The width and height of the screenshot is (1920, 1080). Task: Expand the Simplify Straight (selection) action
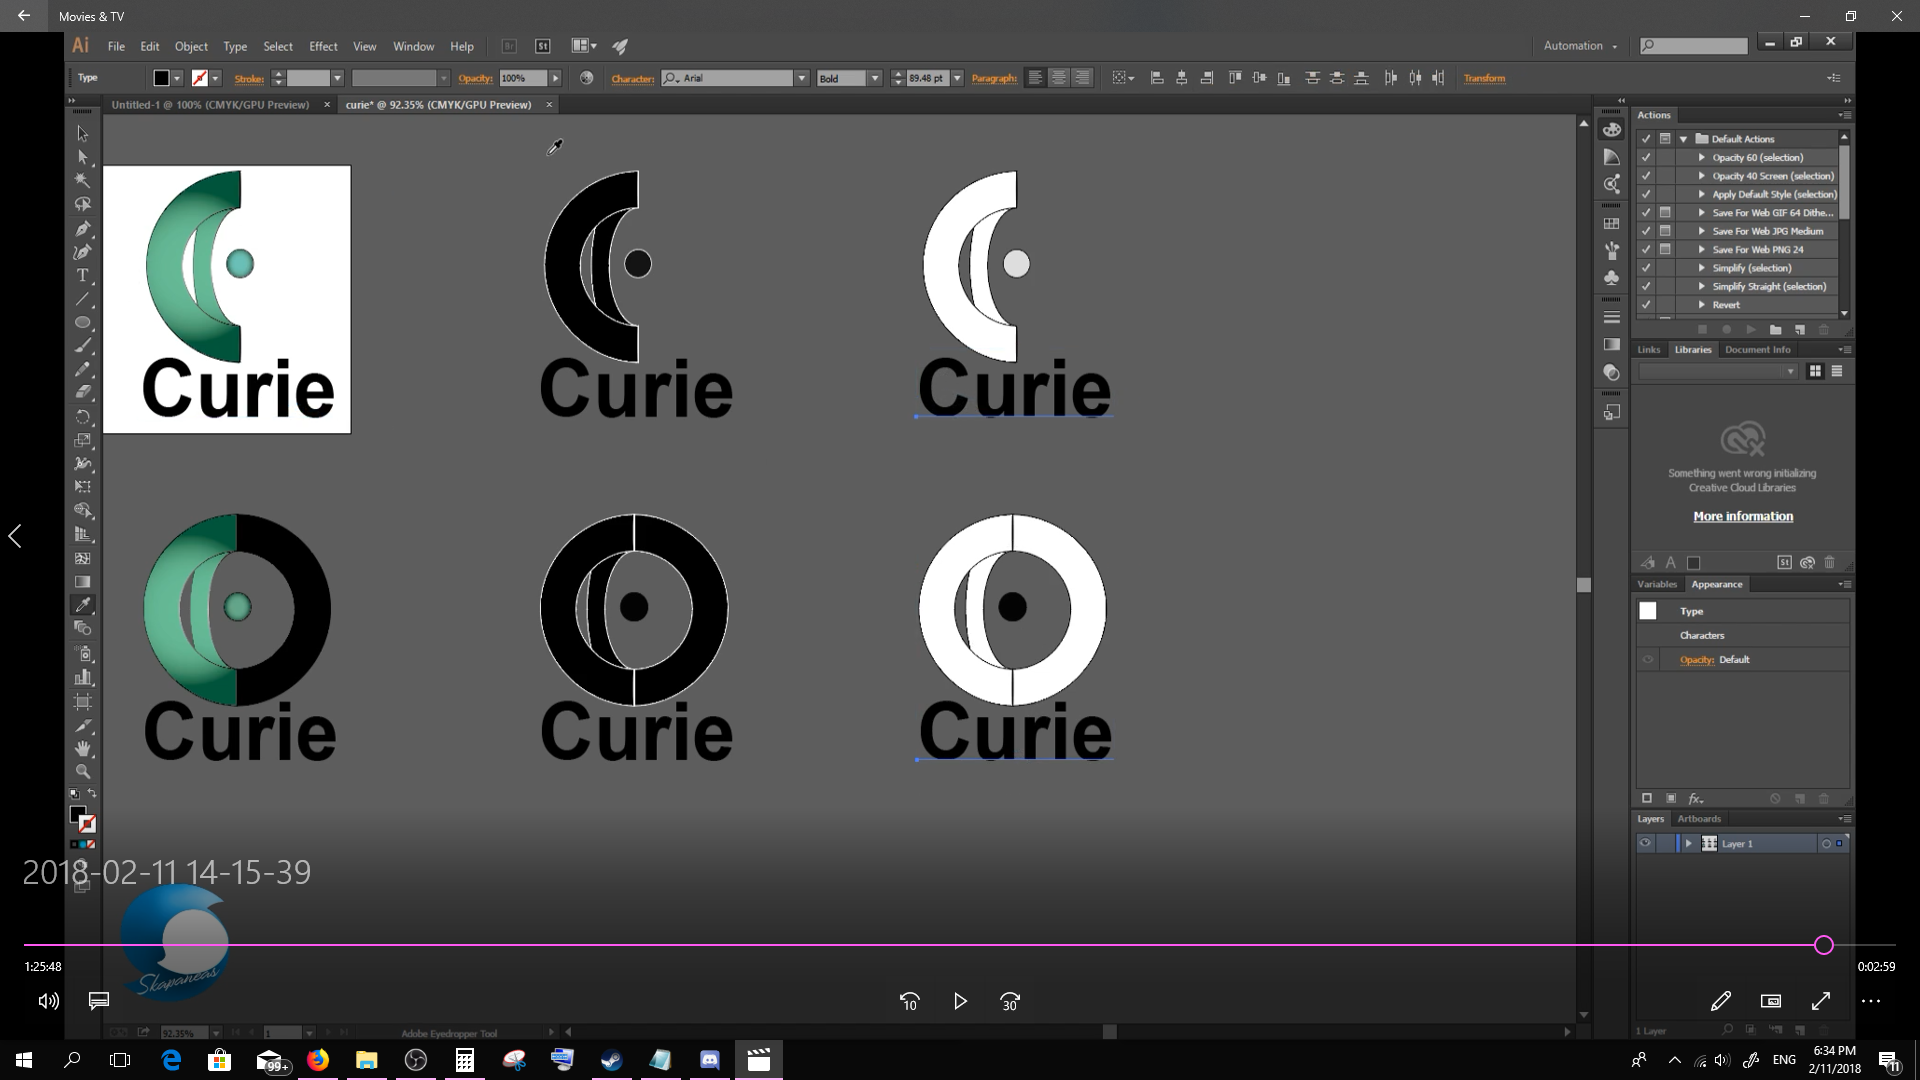(x=1701, y=287)
